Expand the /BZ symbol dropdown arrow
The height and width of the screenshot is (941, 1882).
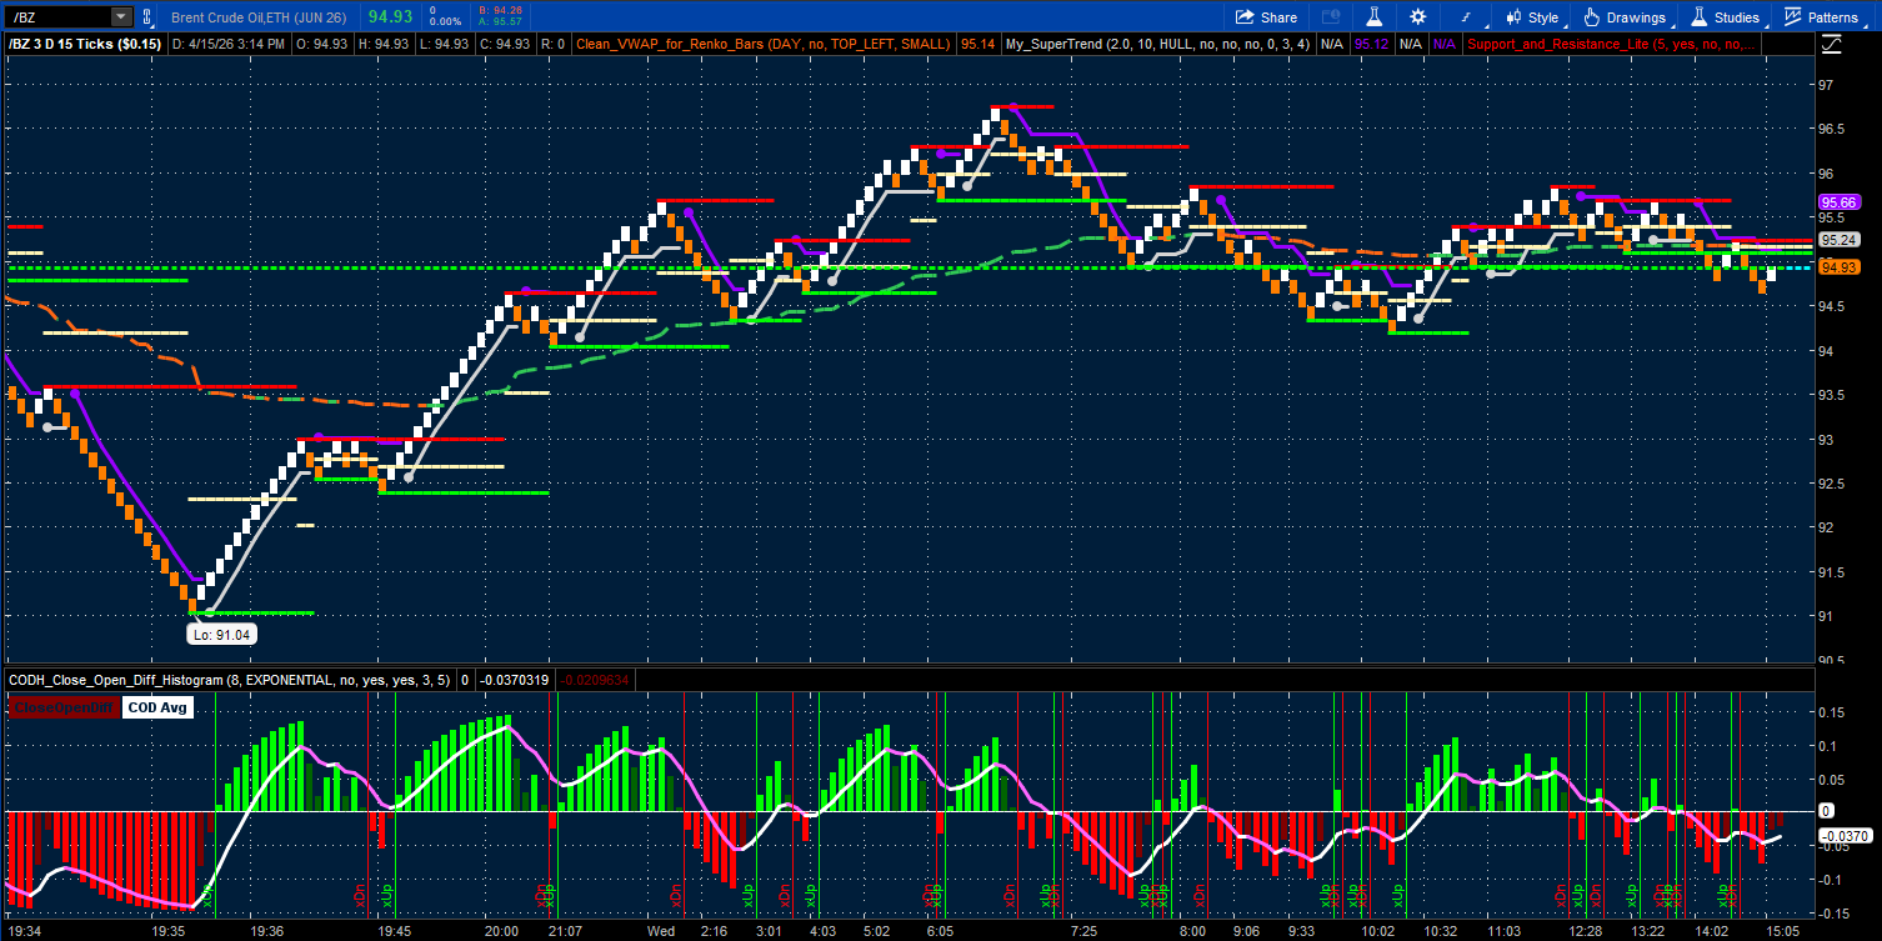[x=120, y=17]
